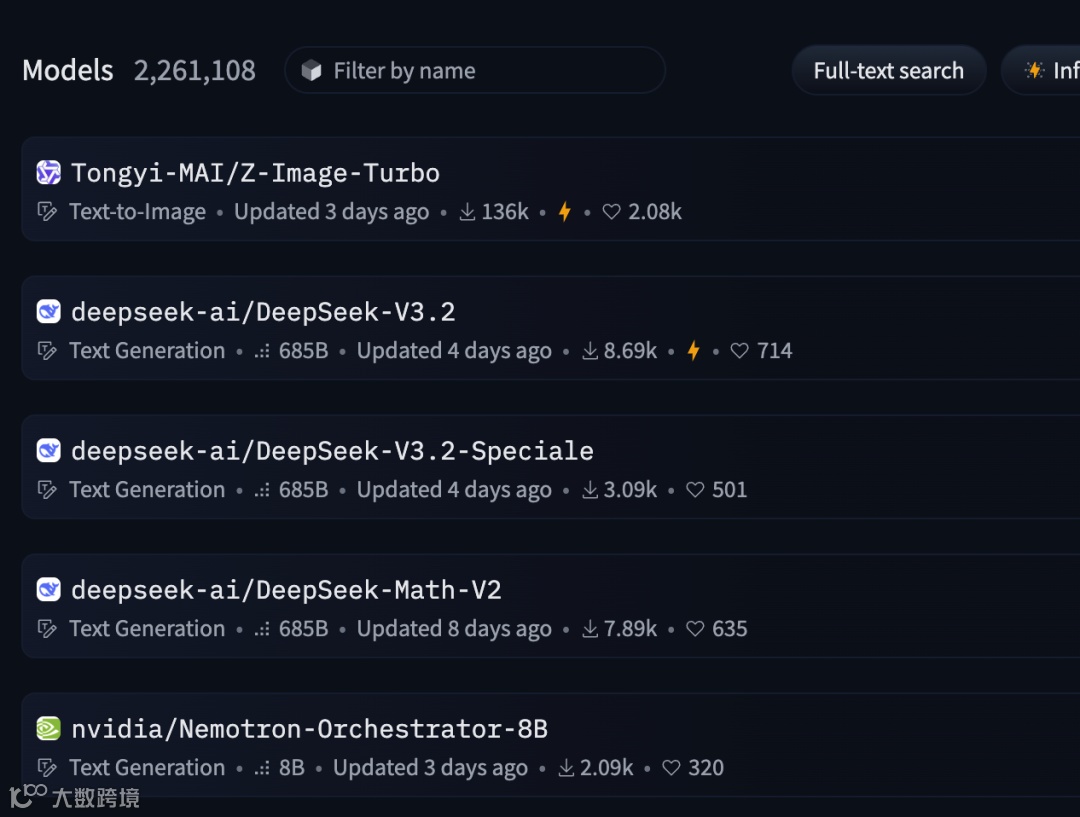
Task: Click the DeepSeek-Math-V2 avatar icon
Action: tap(48, 590)
